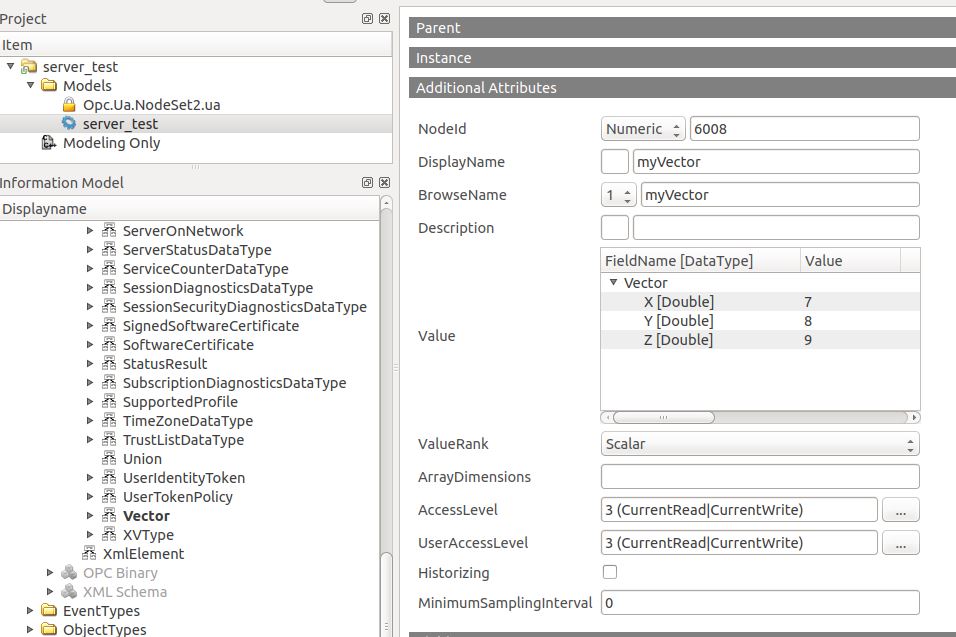This screenshot has width=956, height=637.
Task: Click the float icon on Information Model panel
Action: point(366,182)
